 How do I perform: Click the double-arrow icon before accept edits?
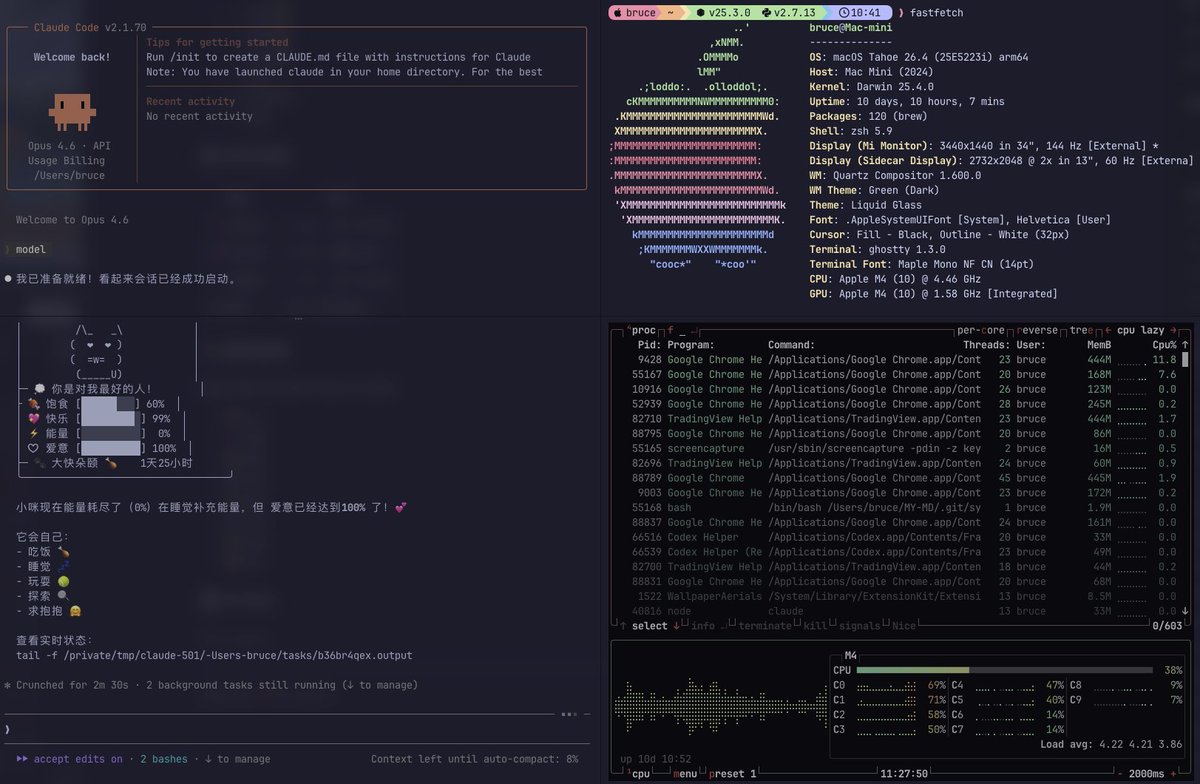[x=22, y=759]
